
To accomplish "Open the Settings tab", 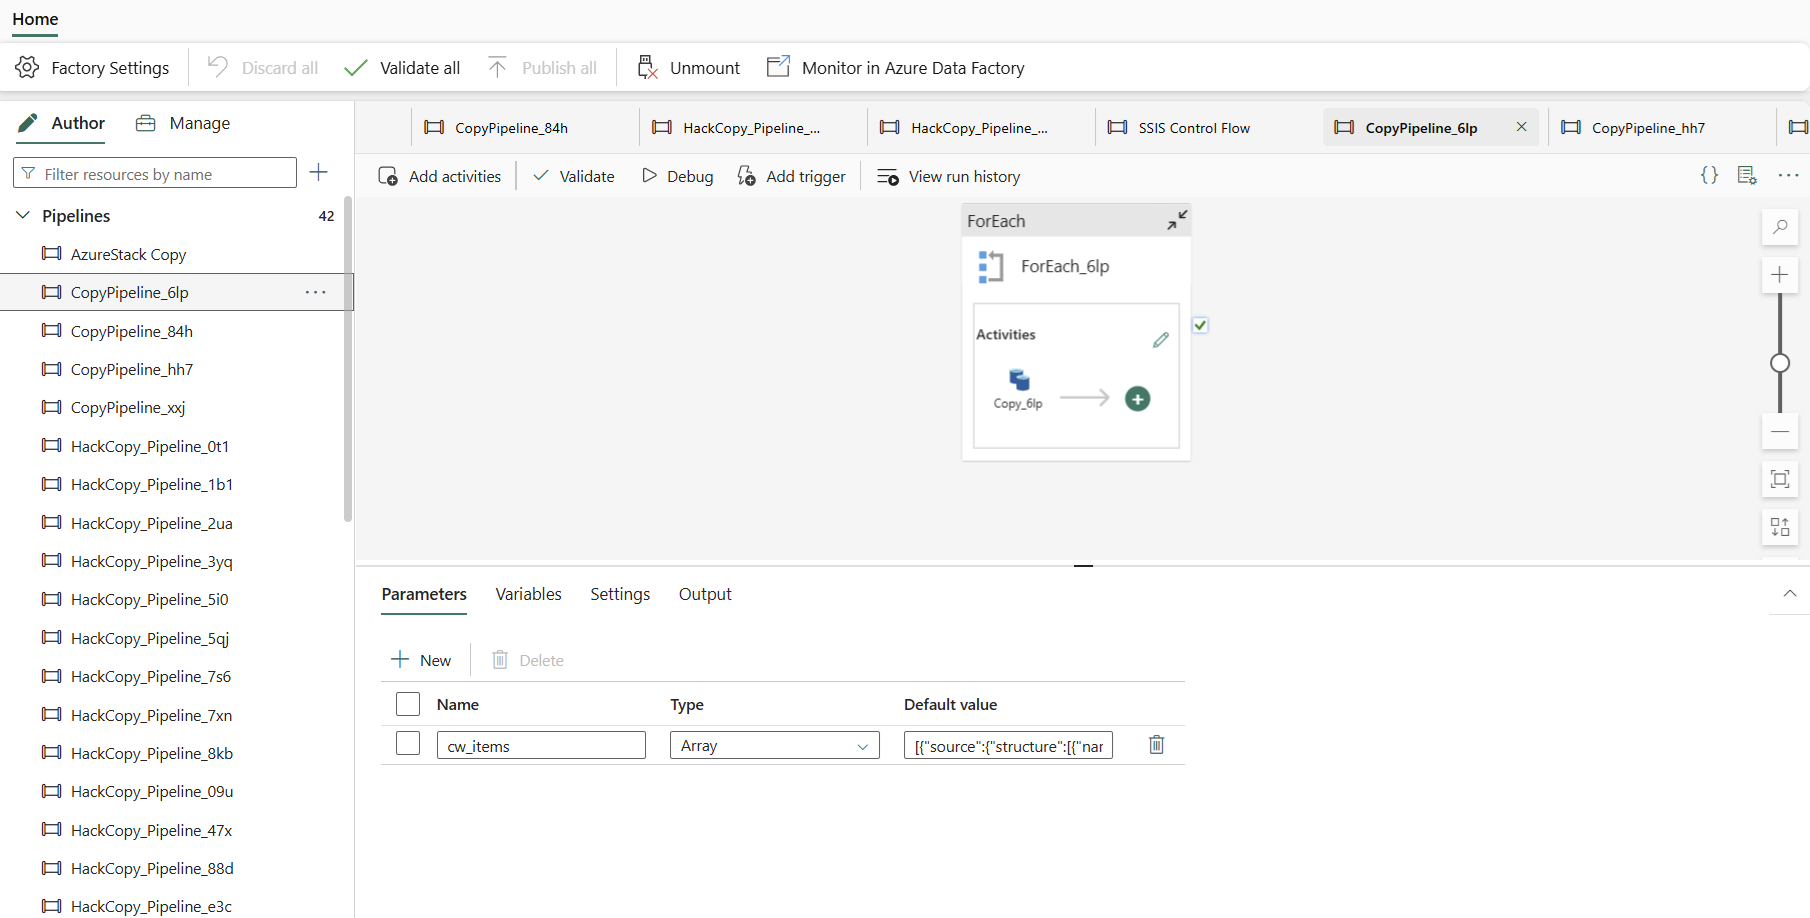I will click(x=620, y=594).
